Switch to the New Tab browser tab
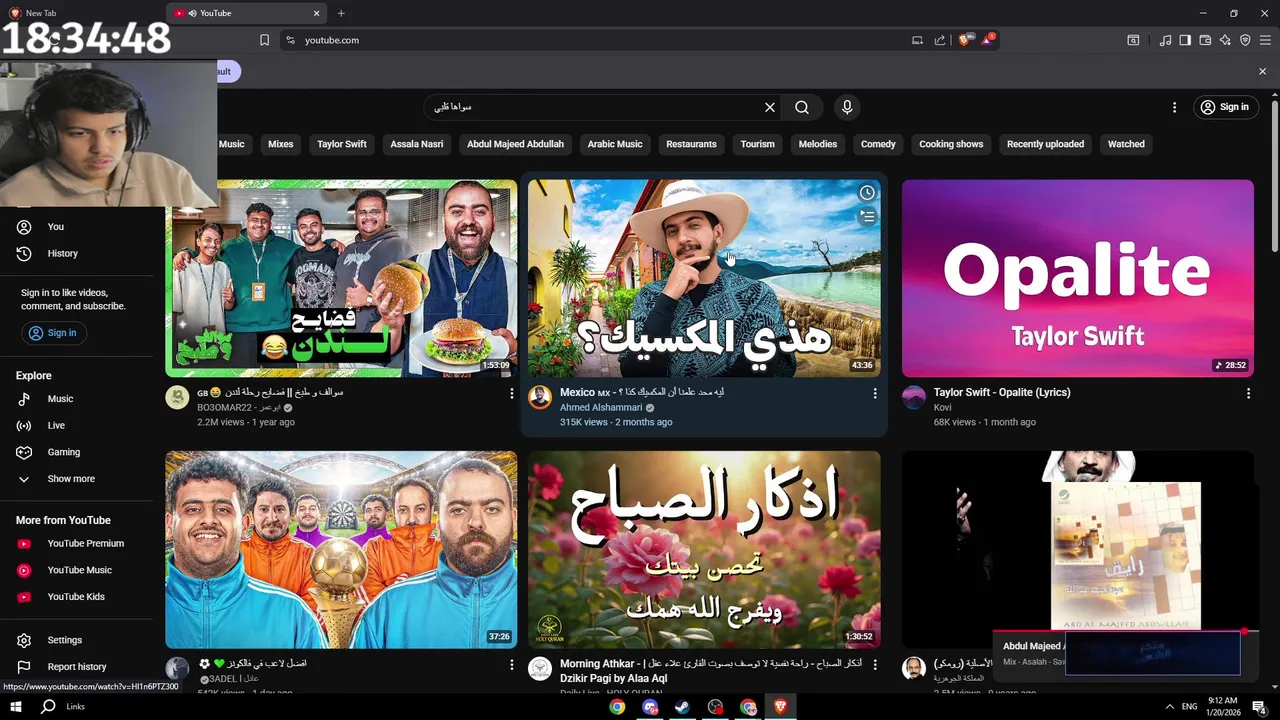 82,13
